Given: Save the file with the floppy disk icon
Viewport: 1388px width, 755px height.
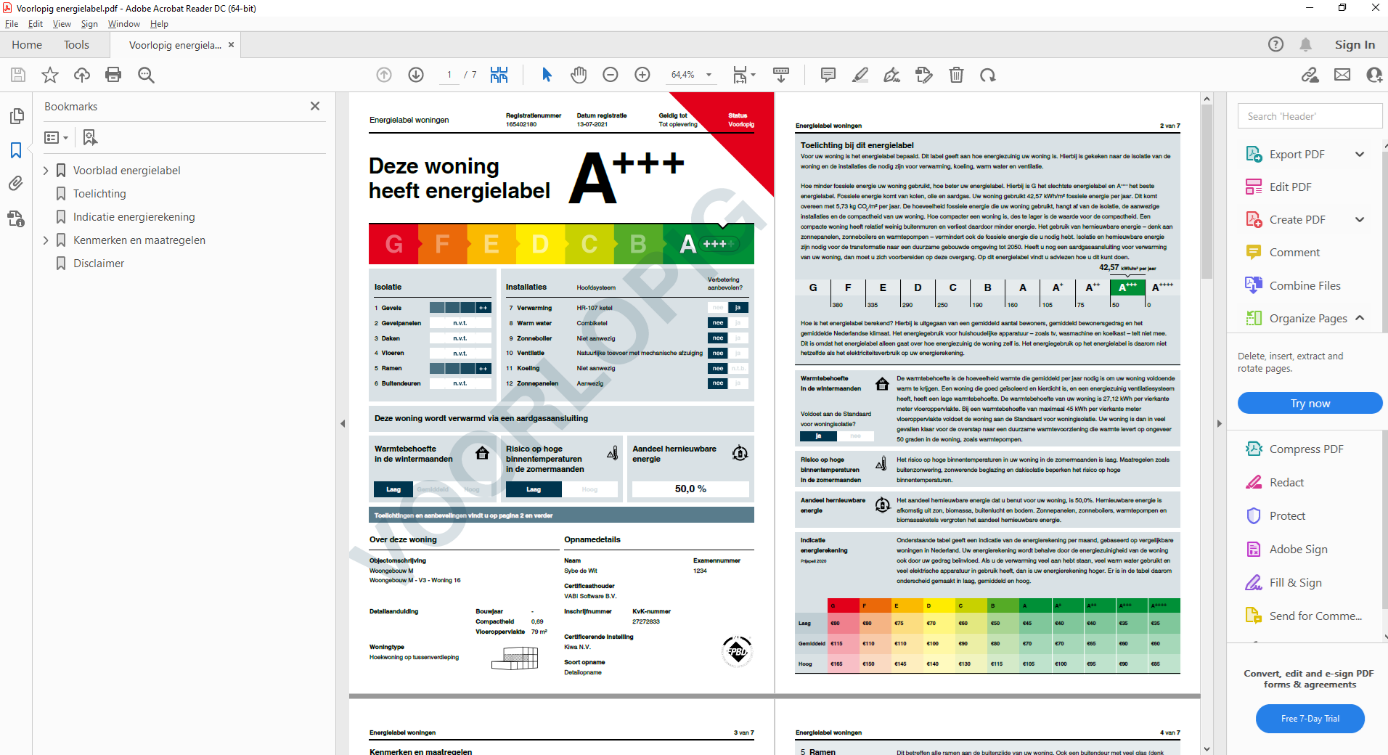Looking at the screenshot, I should 18,75.
